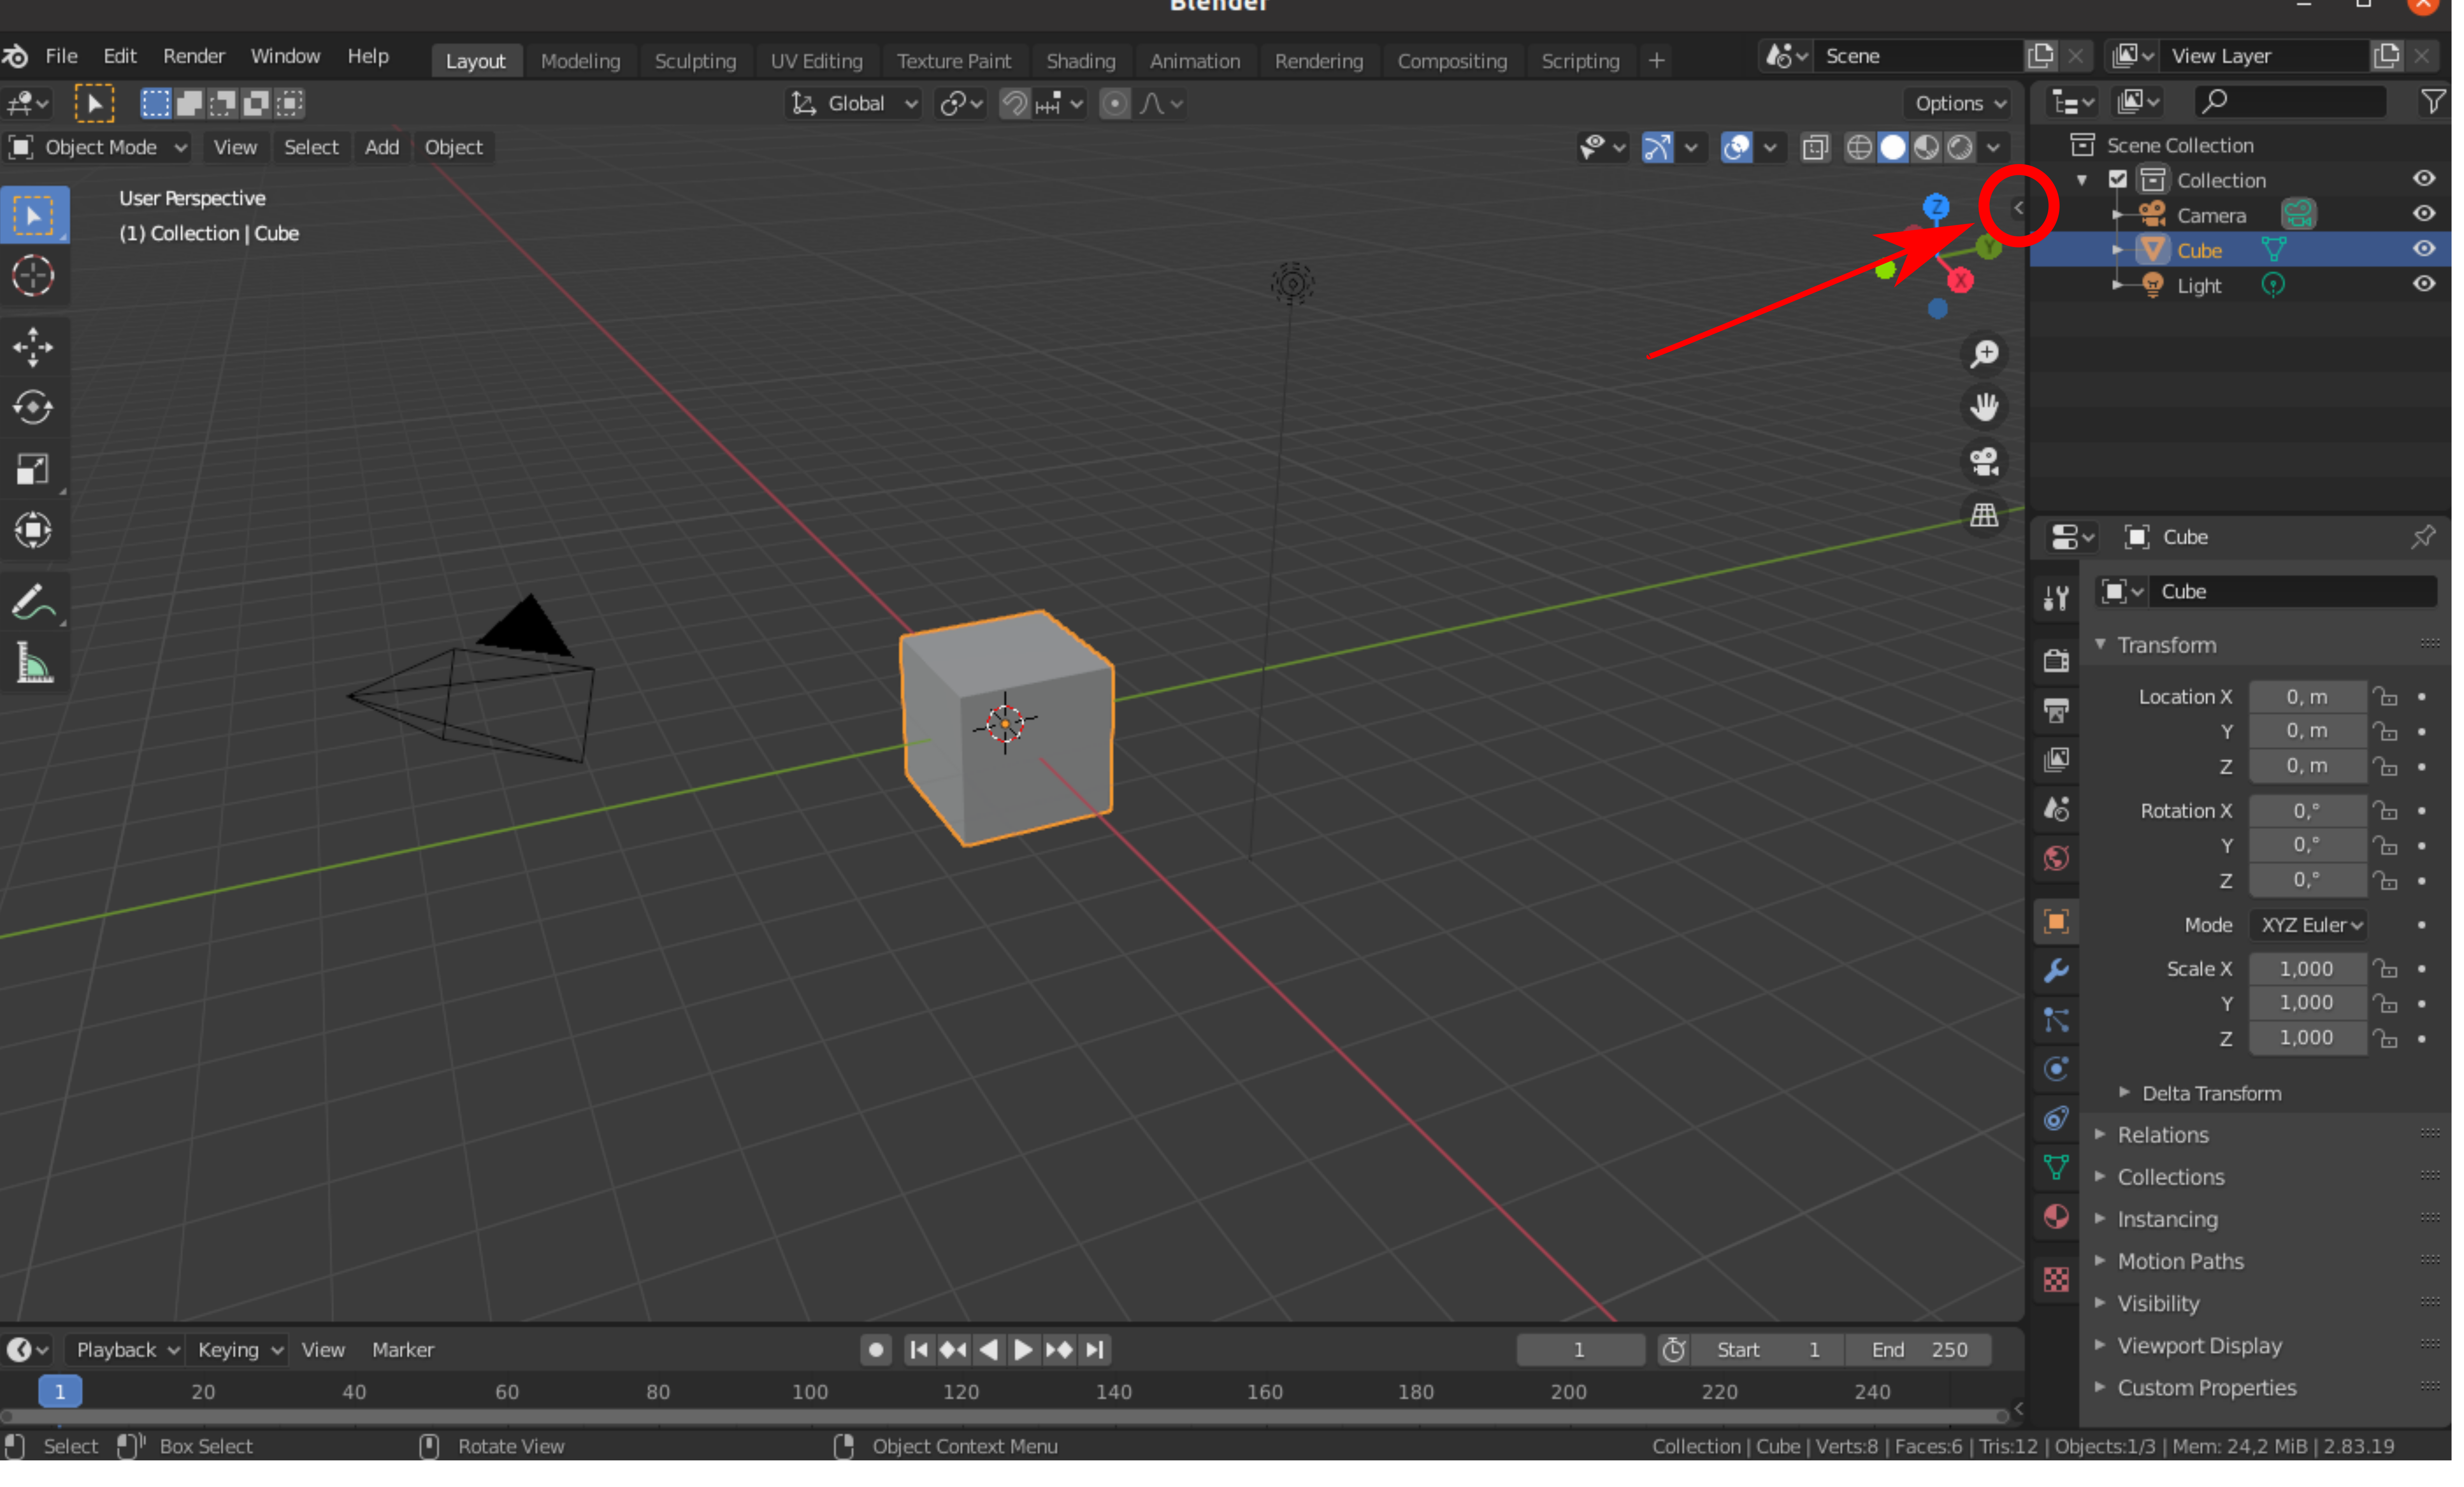Open the View Layer properties tab

coord(2056,760)
